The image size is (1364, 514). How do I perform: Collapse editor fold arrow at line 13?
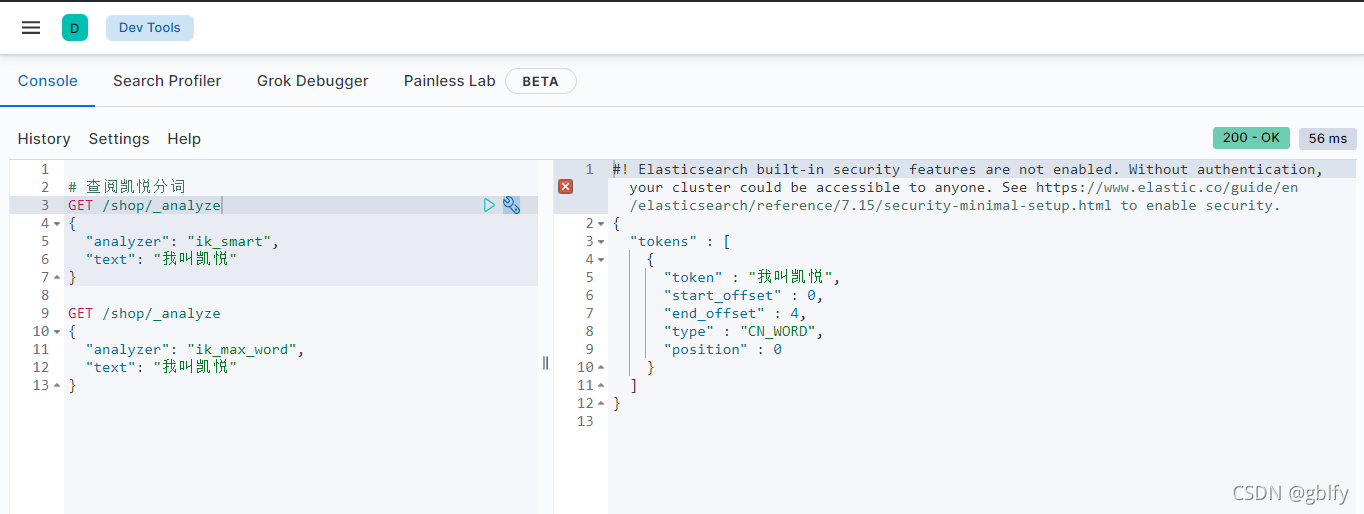(57, 385)
